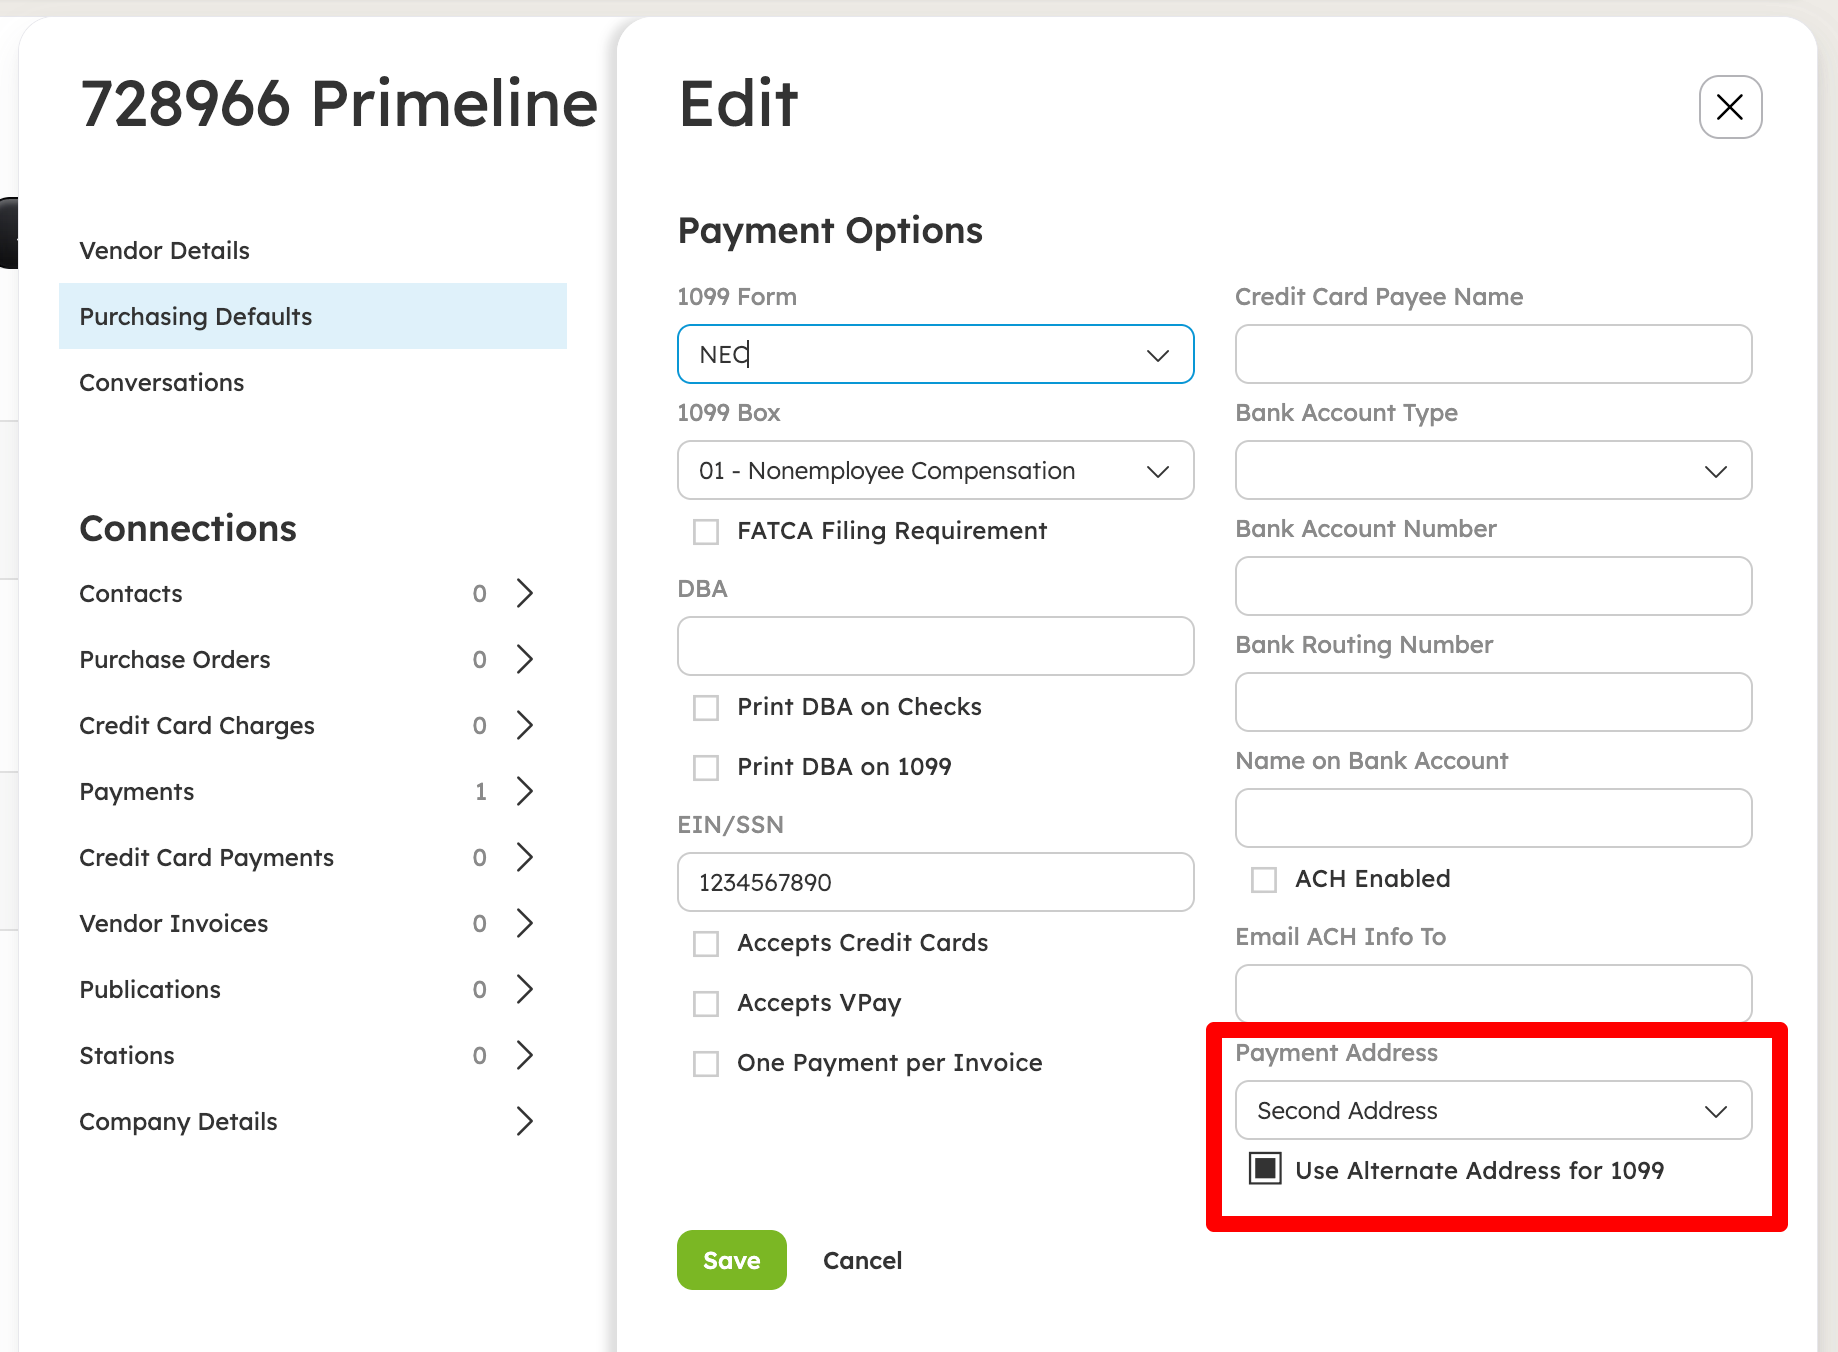
Task: Open Credit Card Charges arrow
Action: point(524,725)
